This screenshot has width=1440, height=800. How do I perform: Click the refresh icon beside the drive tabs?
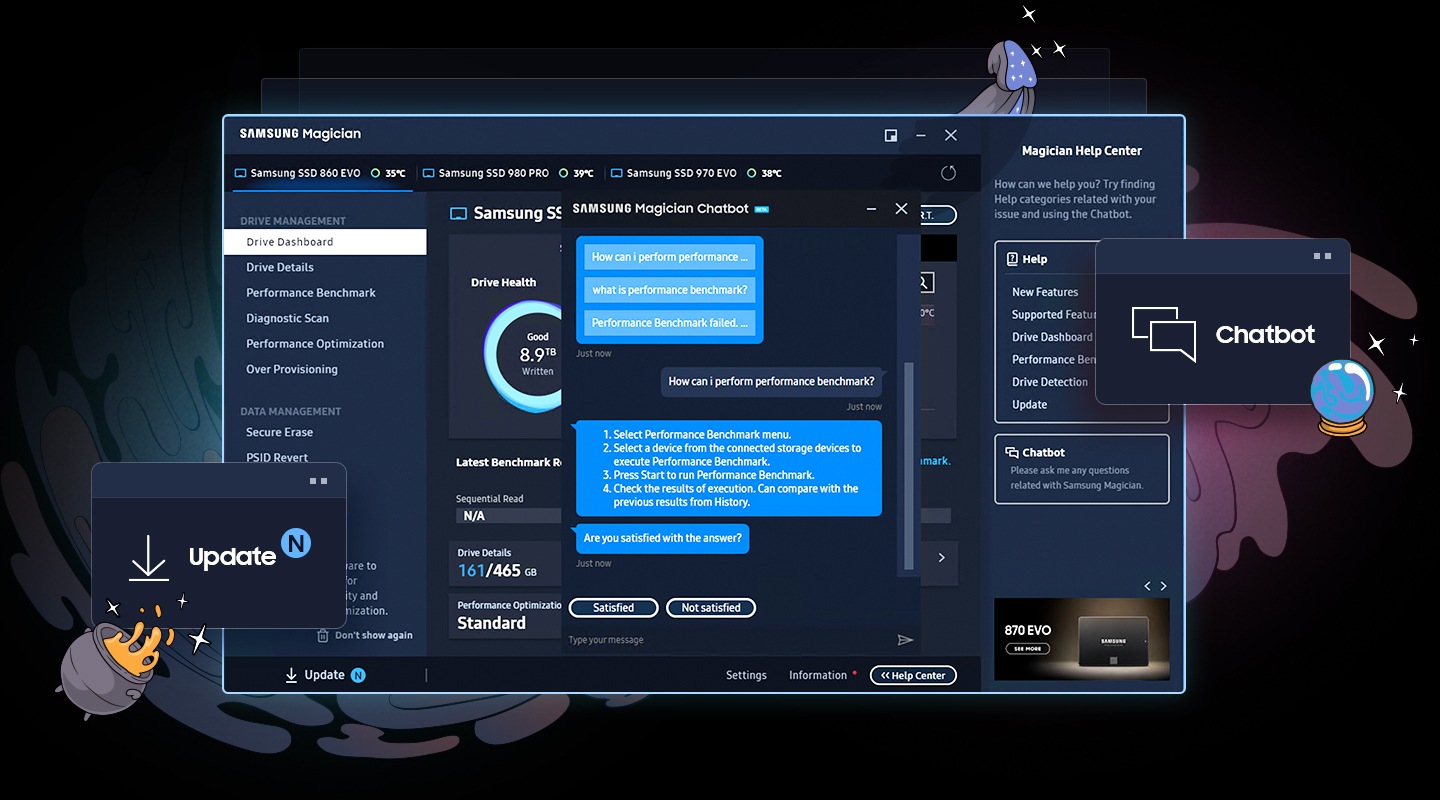pyautogui.click(x=948, y=172)
